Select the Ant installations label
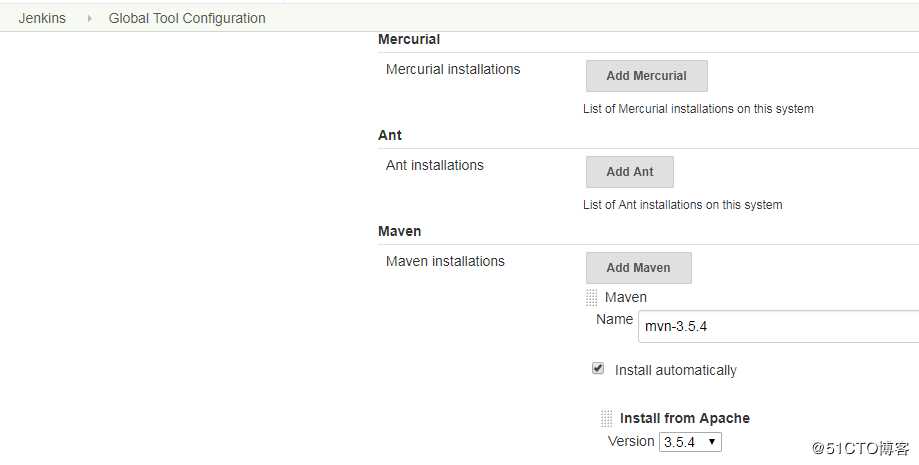Screen dimensions: 919x465 (x=434, y=165)
